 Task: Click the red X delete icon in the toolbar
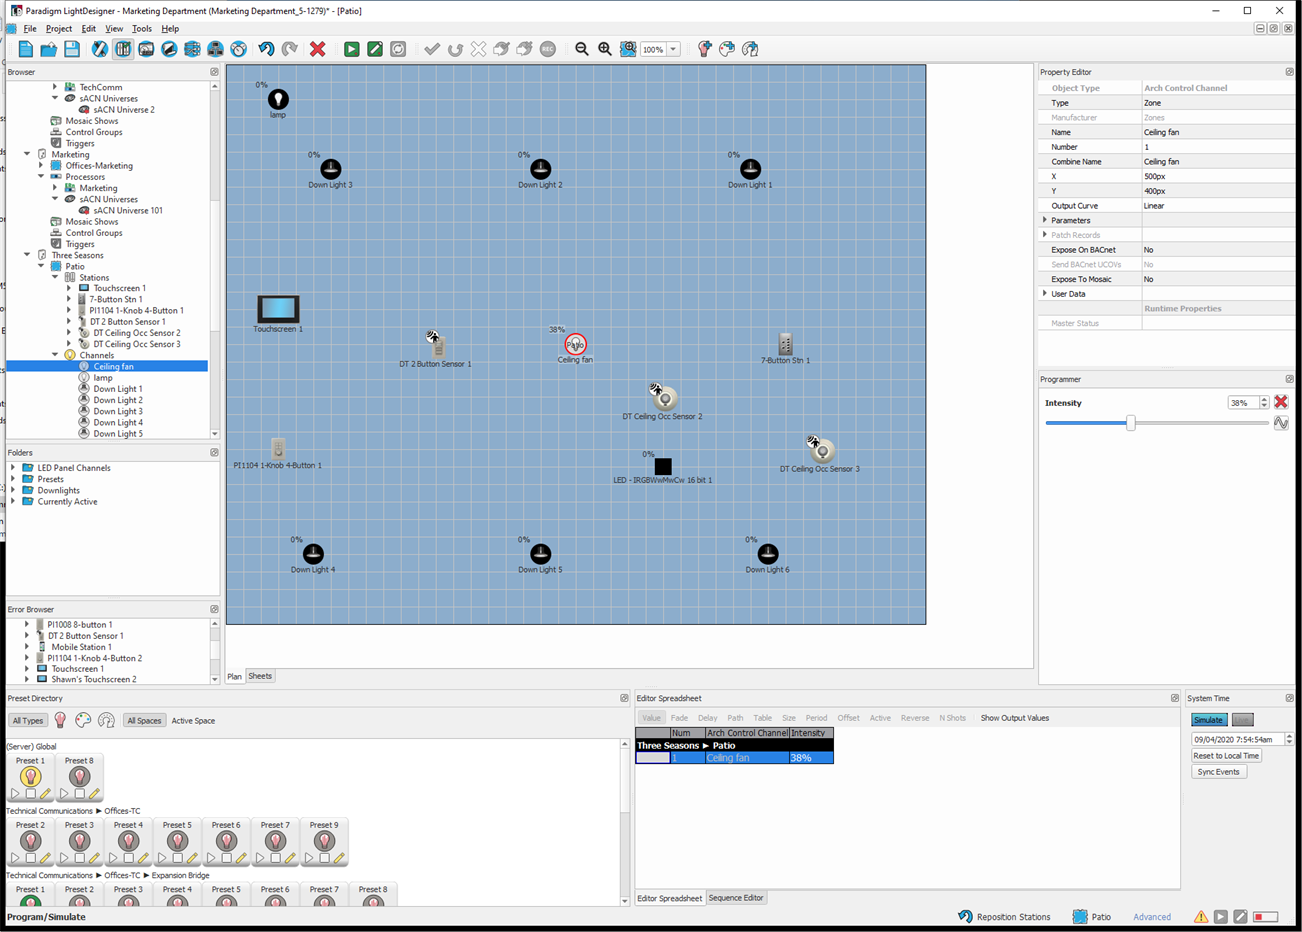pyautogui.click(x=318, y=49)
